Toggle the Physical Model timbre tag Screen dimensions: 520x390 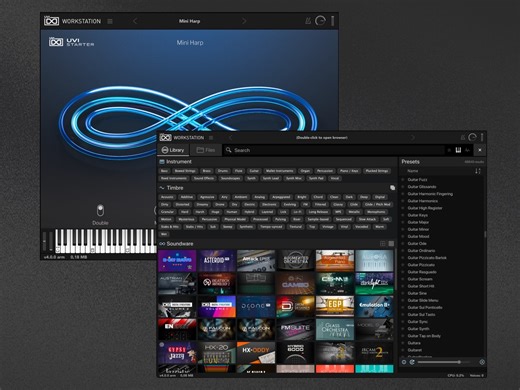click(235, 219)
